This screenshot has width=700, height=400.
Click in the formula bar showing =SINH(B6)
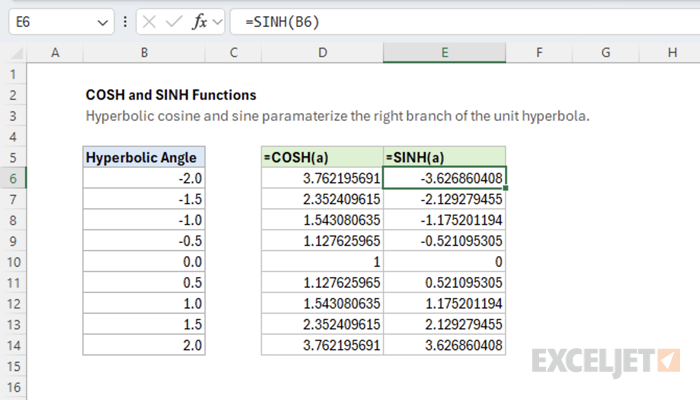pyautogui.click(x=465, y=21)
